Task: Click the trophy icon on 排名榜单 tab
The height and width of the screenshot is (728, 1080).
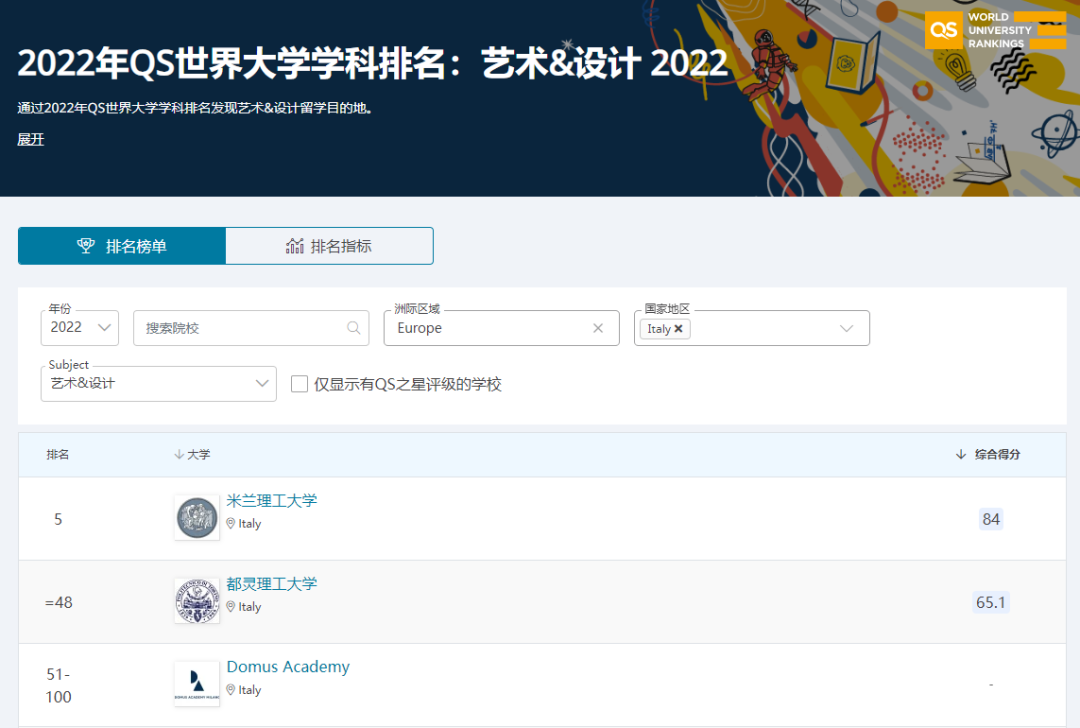Action: coord(86,245)
